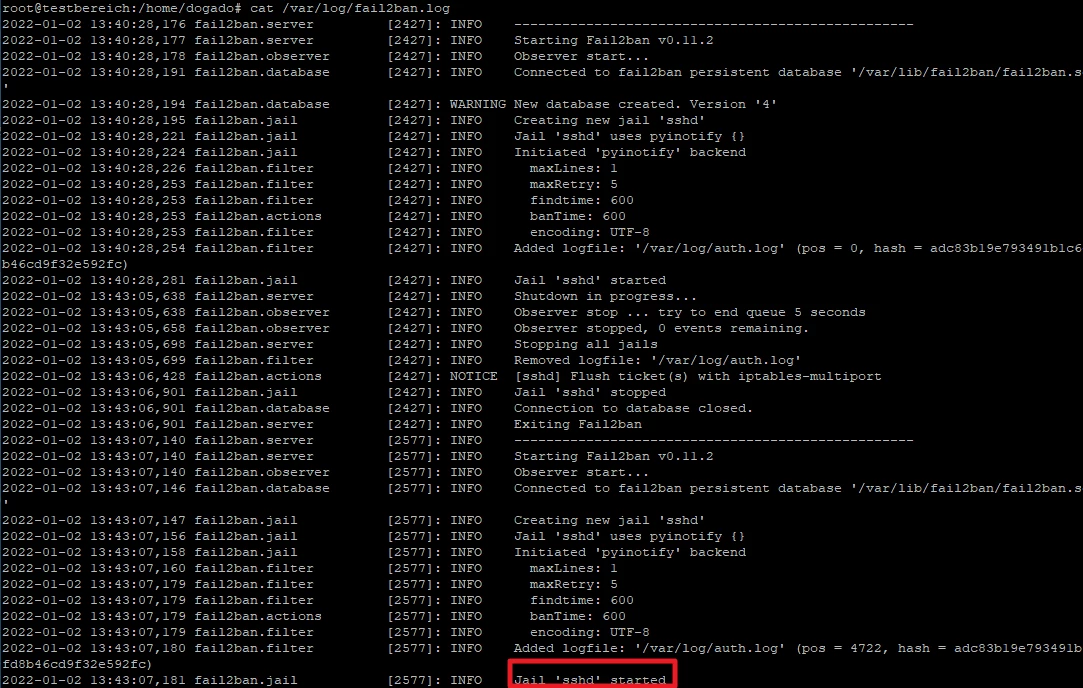Select timestamp 13:40:28,177
The width and height of the screenshot is (1083, 688).
tap(137, 40)
